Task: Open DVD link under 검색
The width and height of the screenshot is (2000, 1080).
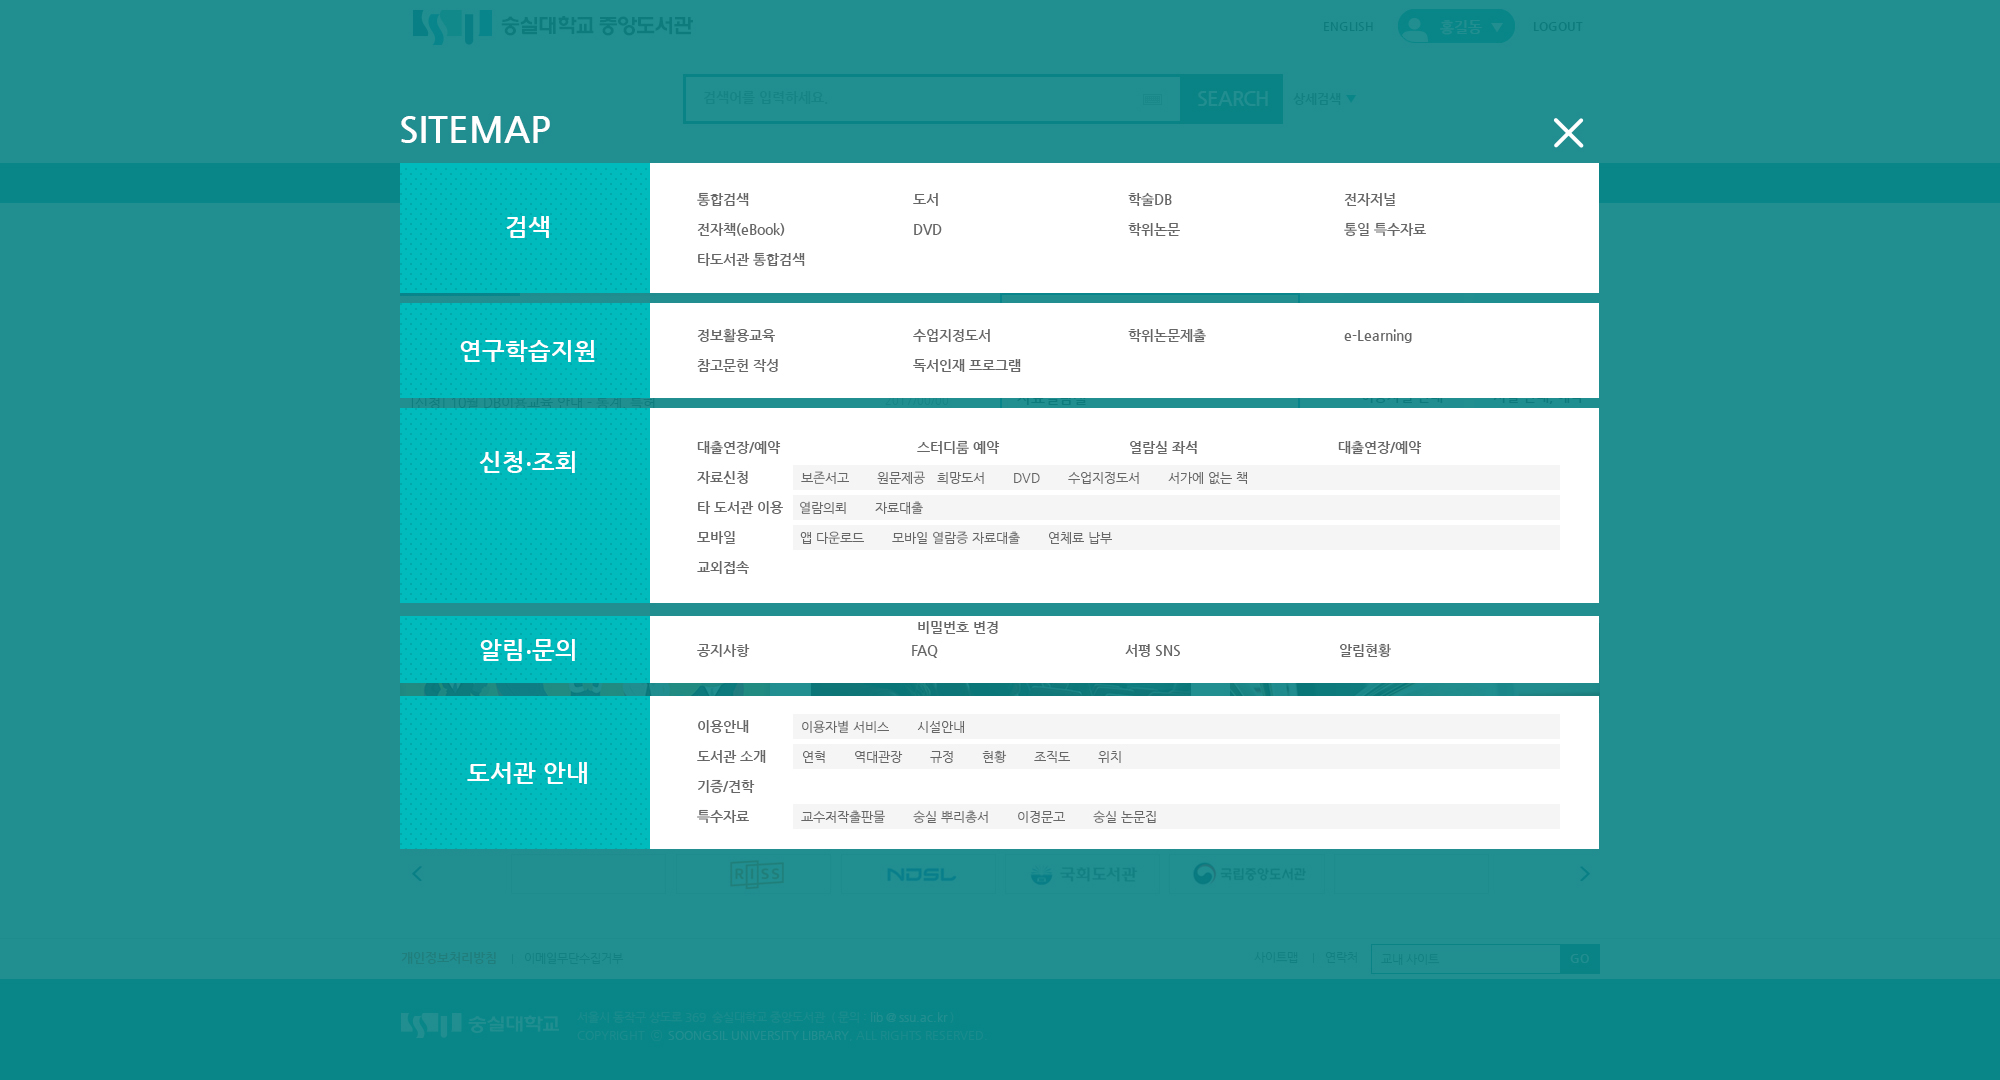Action: pyautogui.click(x=927, y=230)
